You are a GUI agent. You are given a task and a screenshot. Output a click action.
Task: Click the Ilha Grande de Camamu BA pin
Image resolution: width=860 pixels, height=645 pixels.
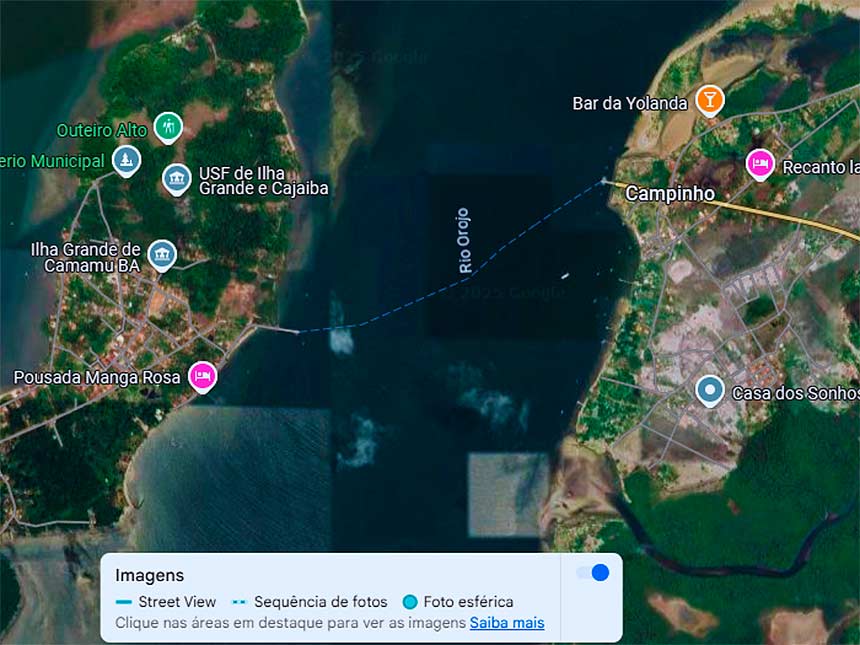(161, 254)
